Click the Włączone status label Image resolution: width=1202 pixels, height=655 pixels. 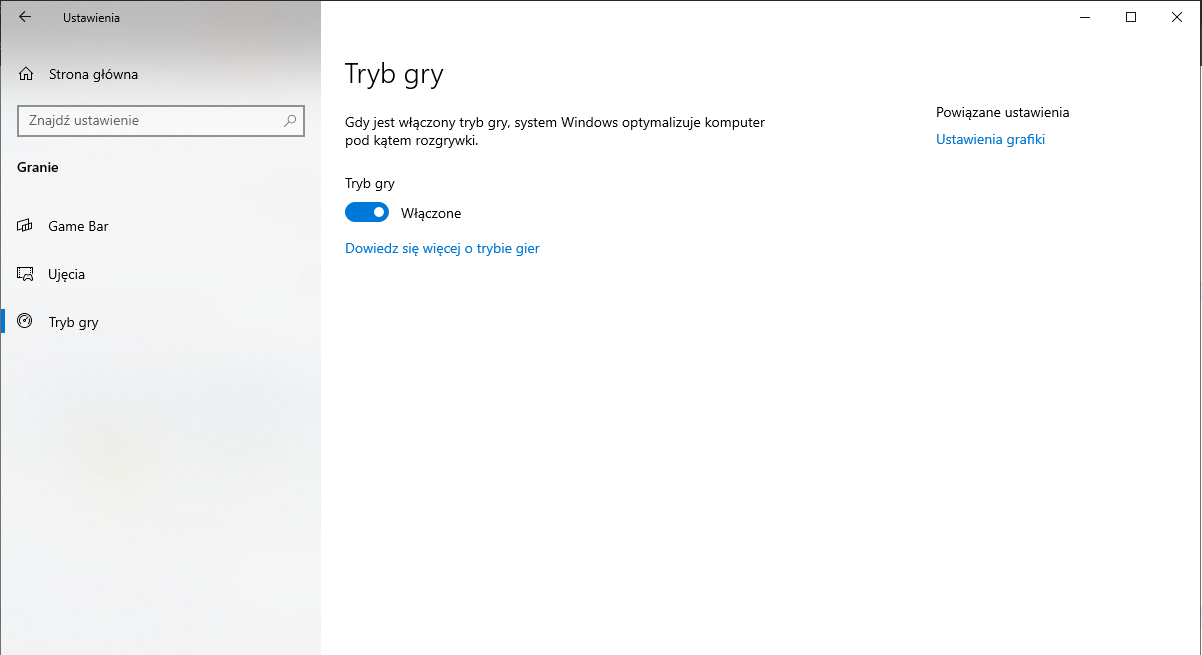[x=431, y=213]
